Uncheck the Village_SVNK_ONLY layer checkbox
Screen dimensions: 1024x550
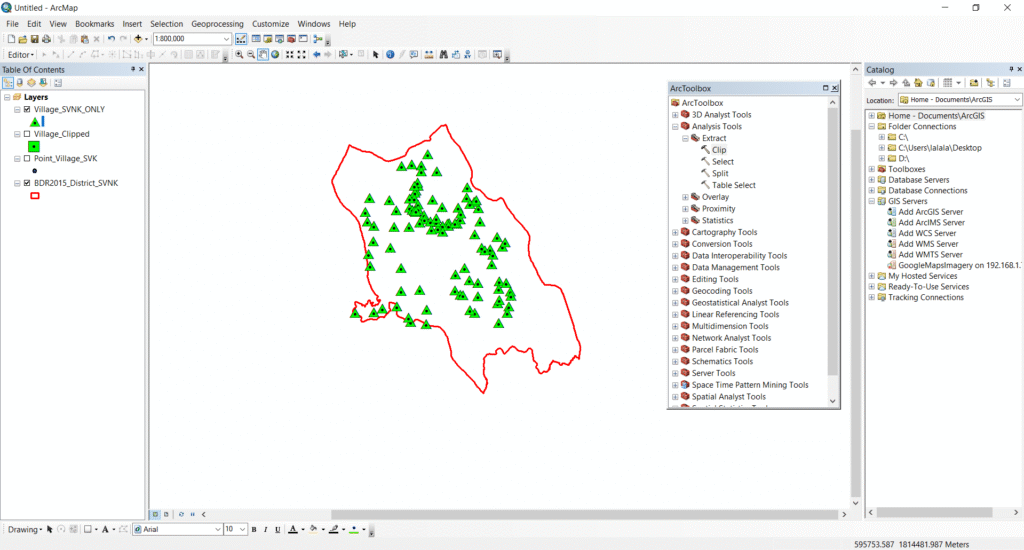tap(27, 110)
